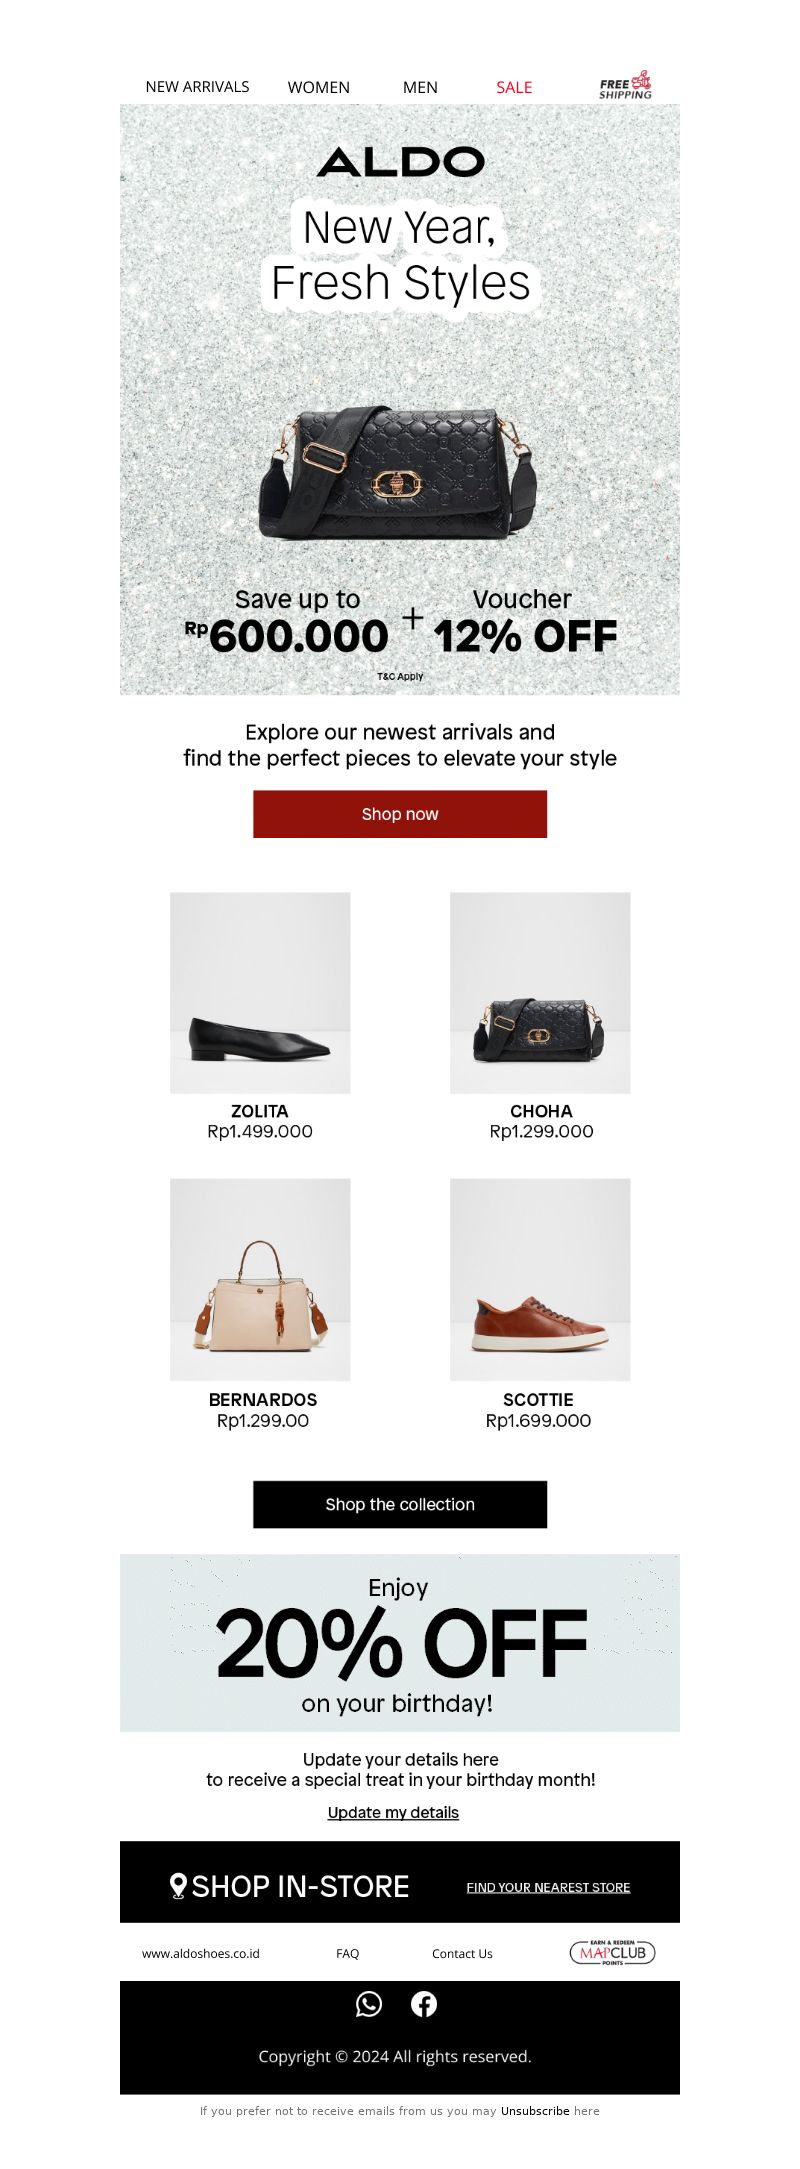Select the Men menu item
The height and width of the screenshot is (2169, 800).
(x=420, y=87)
